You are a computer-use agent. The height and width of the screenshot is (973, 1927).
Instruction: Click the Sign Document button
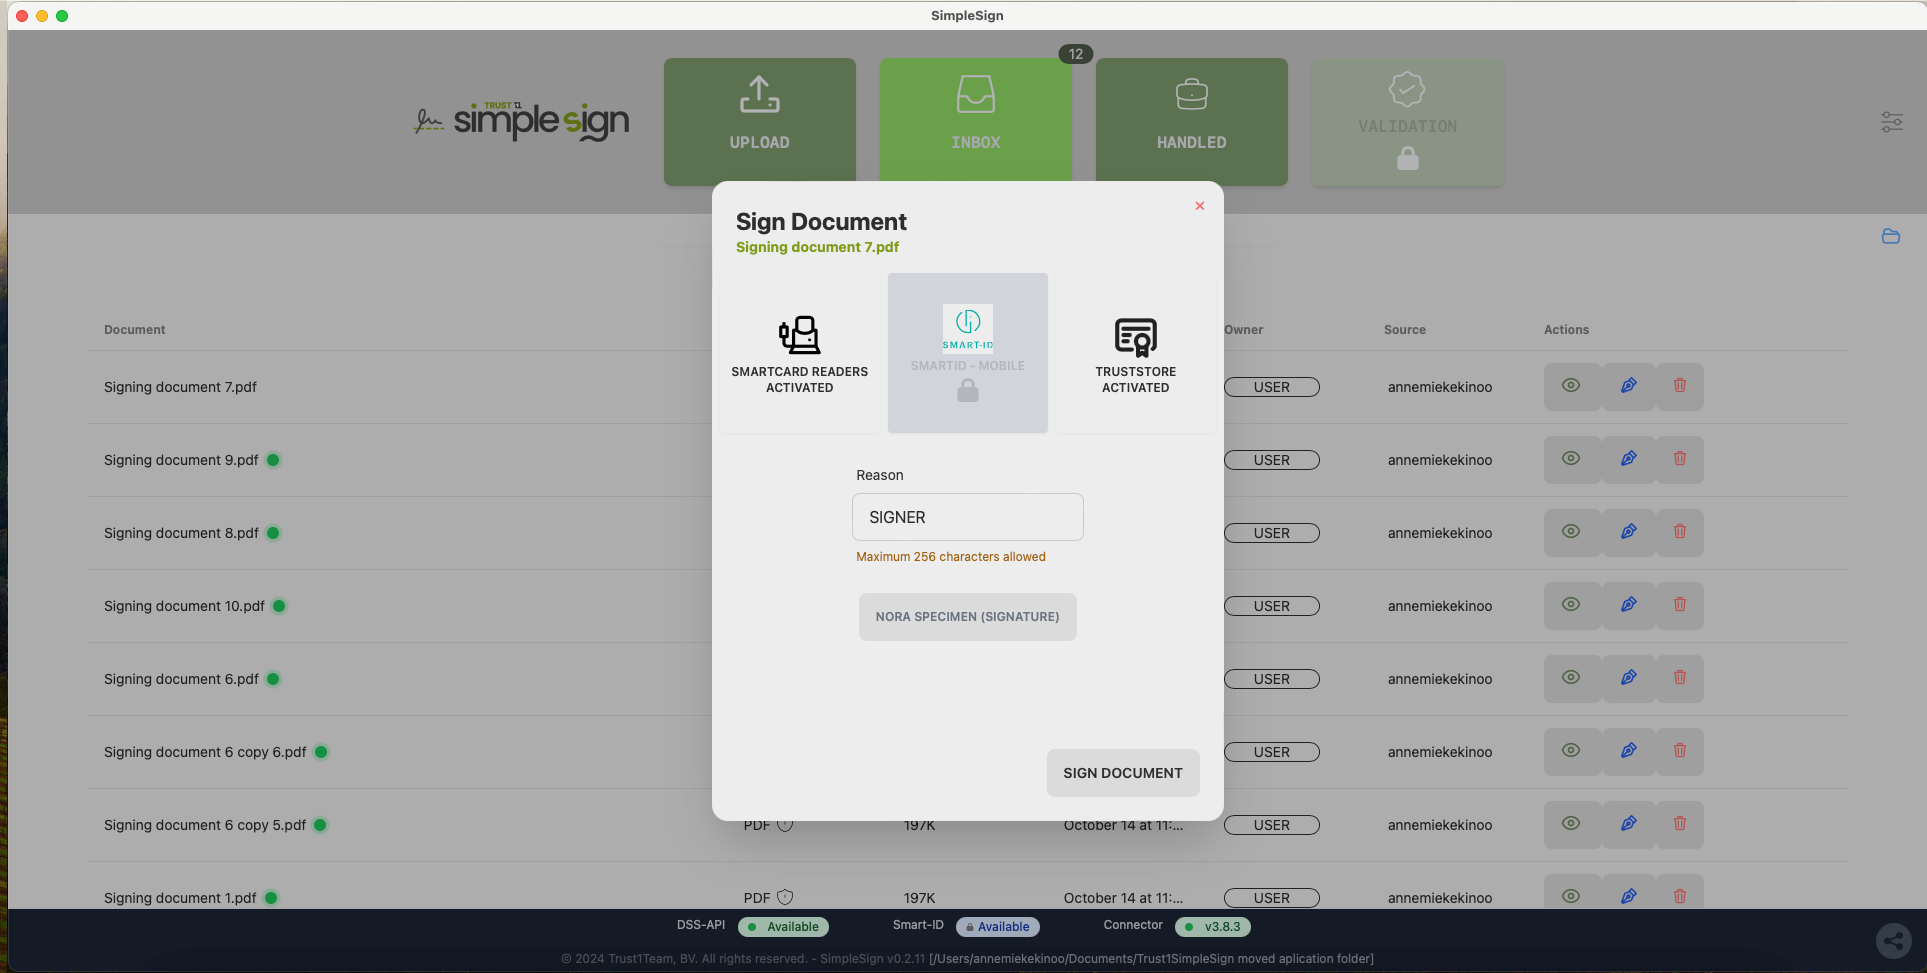1122,773
